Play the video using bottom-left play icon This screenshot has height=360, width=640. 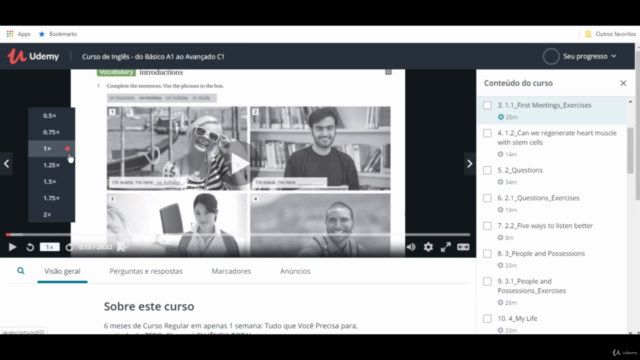pyautogui.click(x=12, y=247)
